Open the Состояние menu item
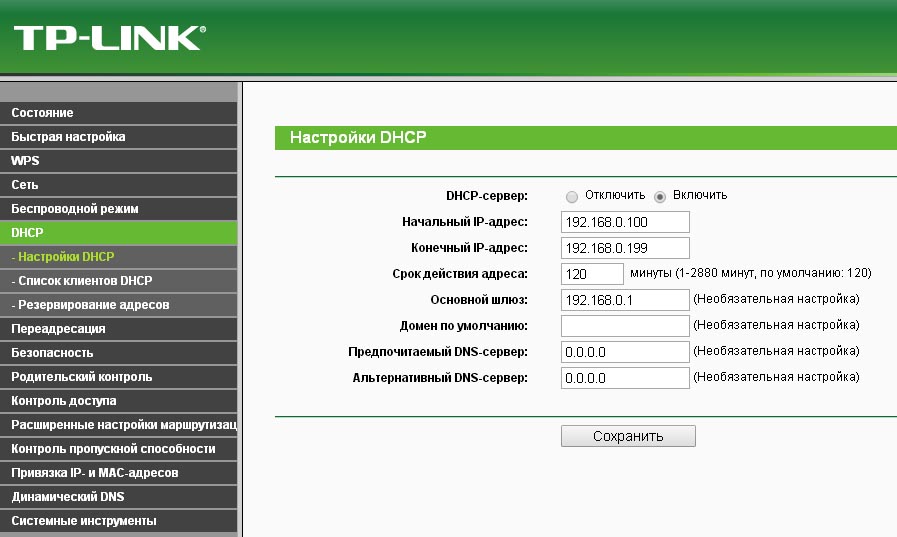This screenshot has height=537, width=897. pyautogui.click(x=42, y=113)
